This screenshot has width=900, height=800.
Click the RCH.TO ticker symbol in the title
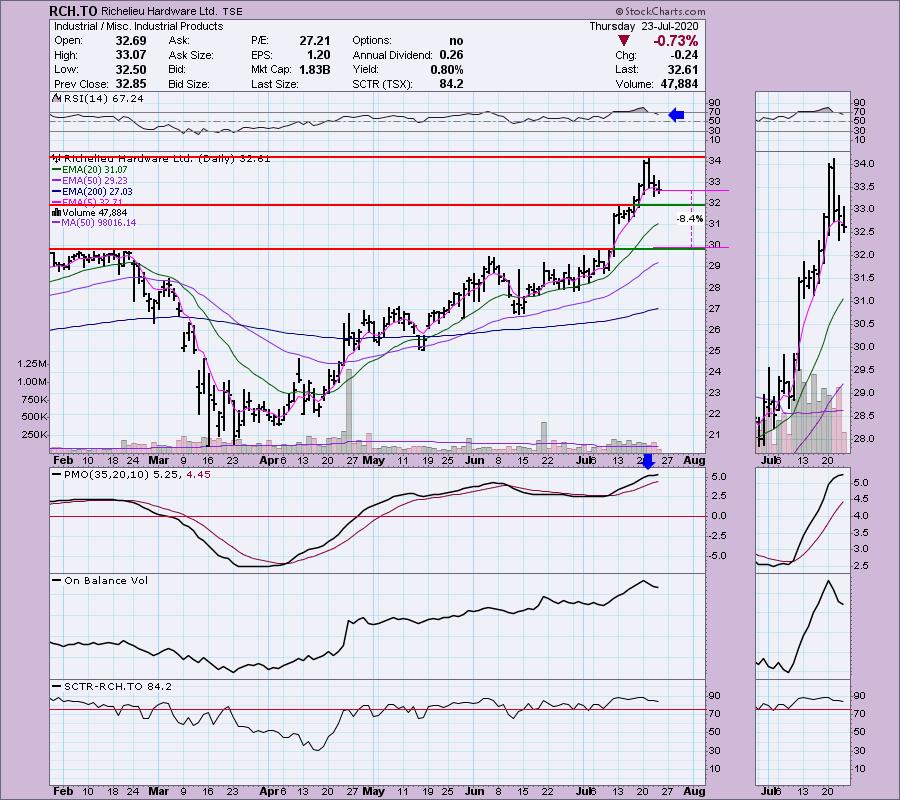pyautogui.click(x=73, y=11)
